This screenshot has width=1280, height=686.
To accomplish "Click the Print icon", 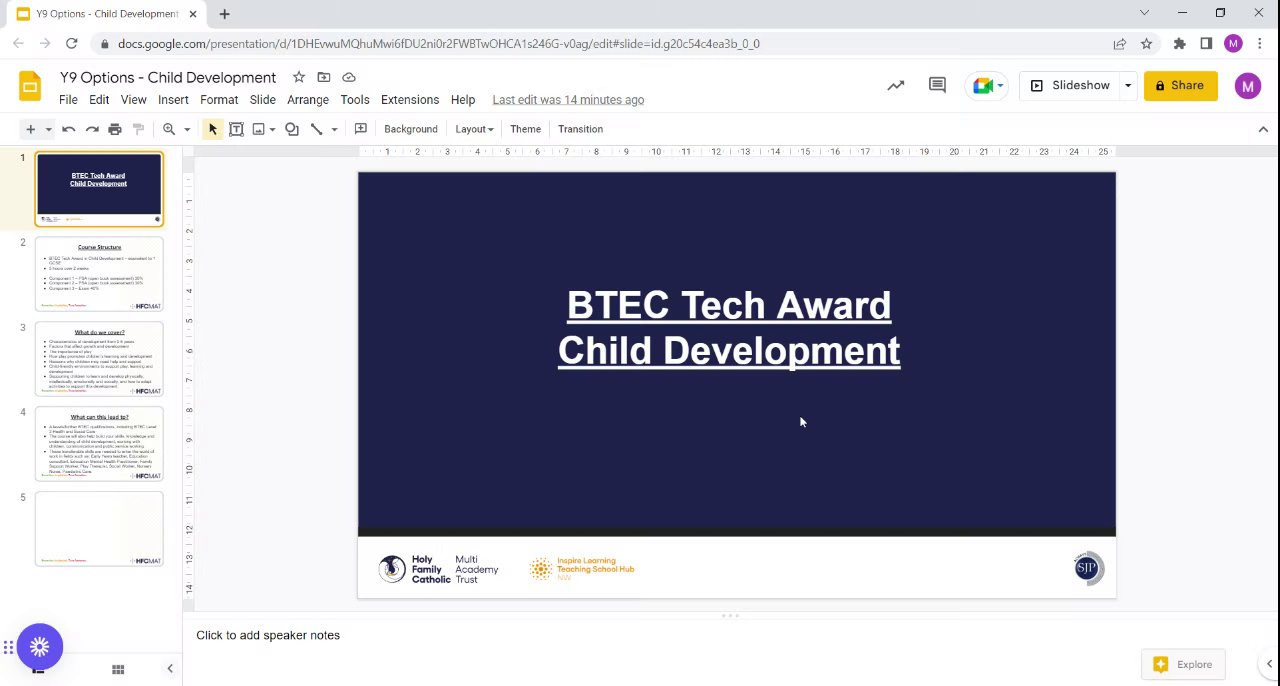I will point(115,129).
